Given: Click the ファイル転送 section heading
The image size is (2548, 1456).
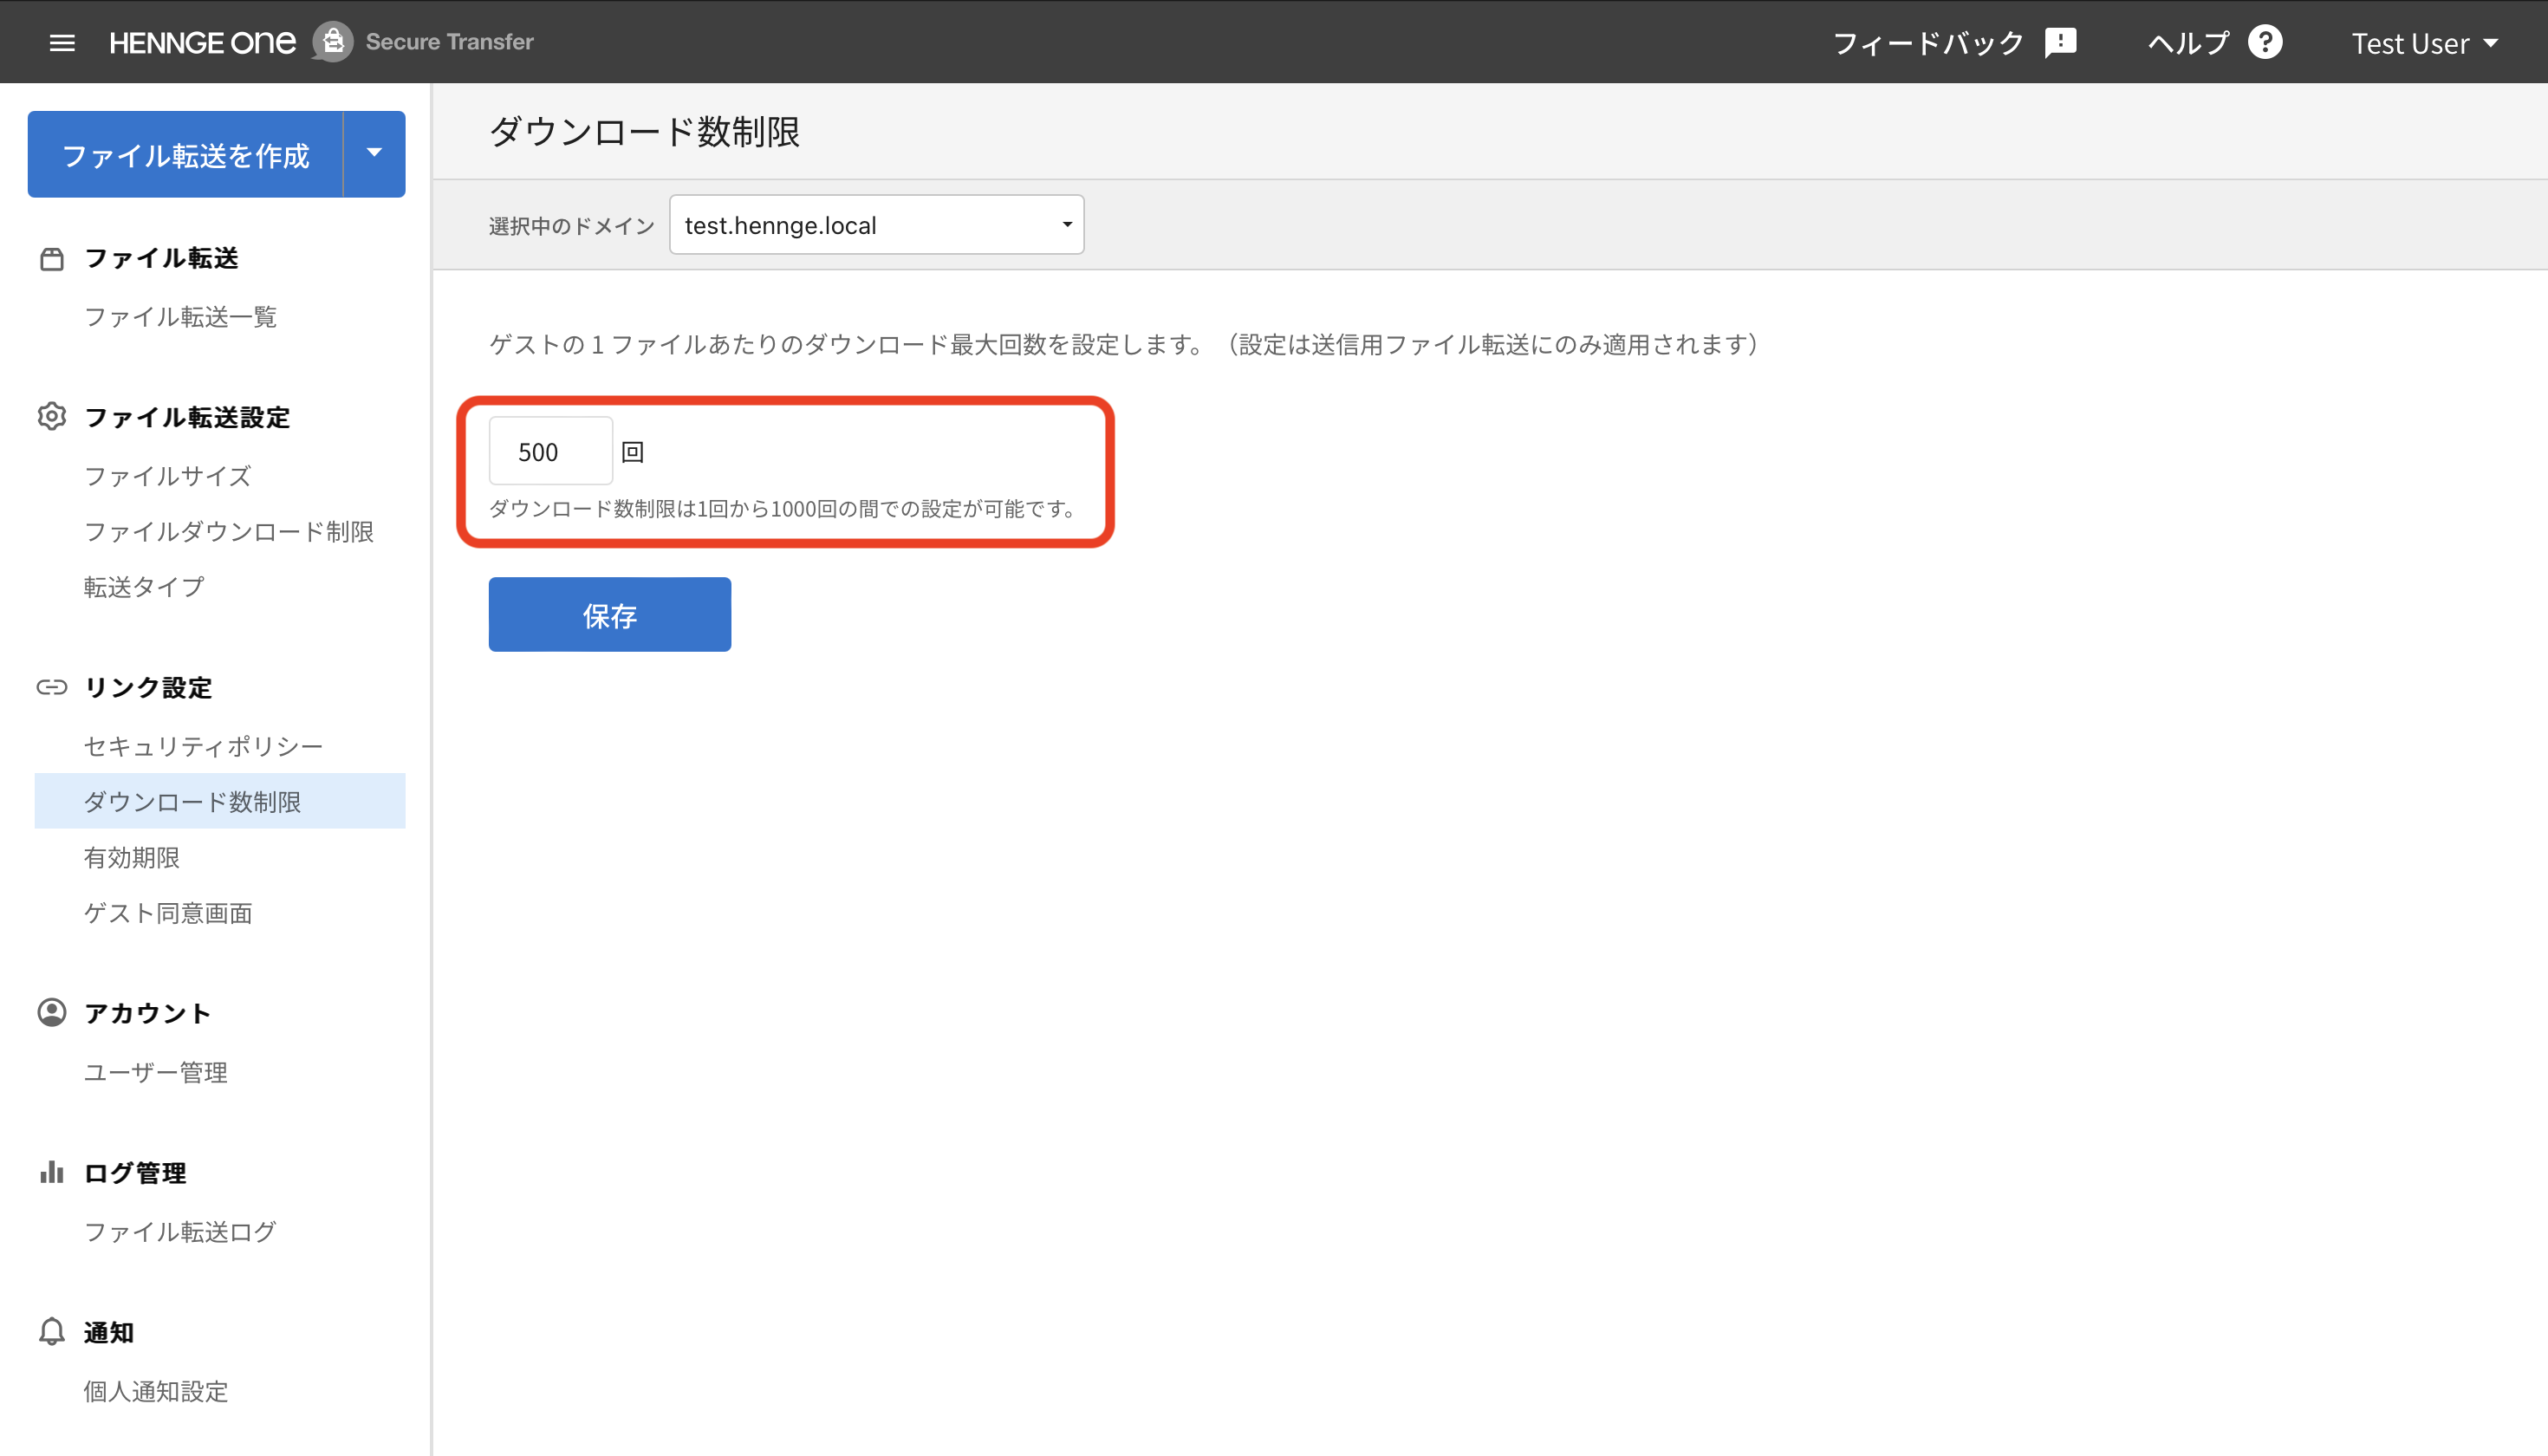Looking at the screenshot, I should click(x=161, y=258).
